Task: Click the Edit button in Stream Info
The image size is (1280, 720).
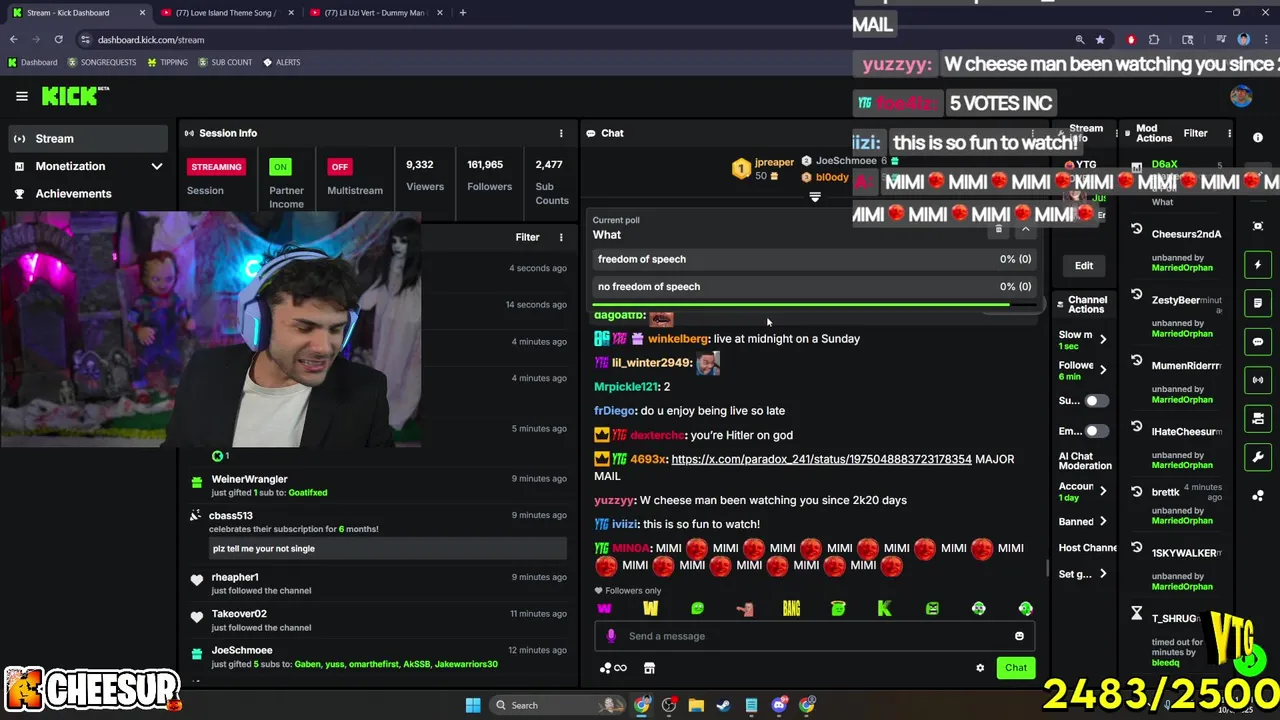Action: pos(1084,266)
